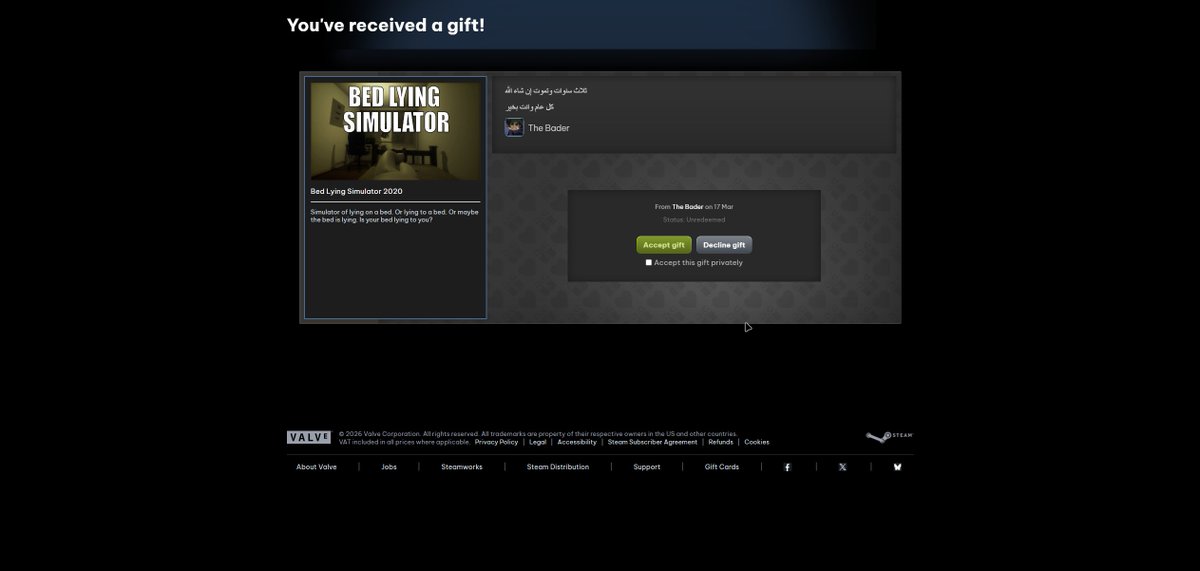Open the Legal link in the footer
Image resolution: width=1200 pixels, height=571 pixels.
(x=538, y=442)
